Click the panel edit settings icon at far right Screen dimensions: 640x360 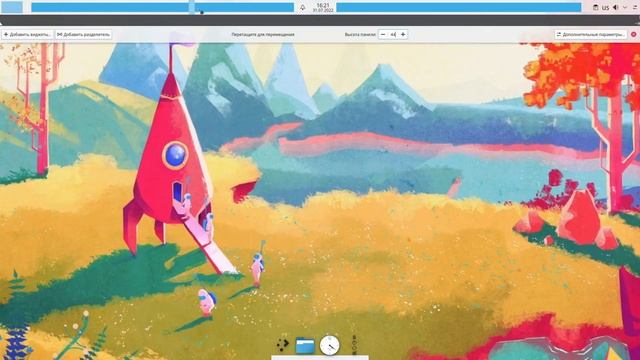click(635, 7)
